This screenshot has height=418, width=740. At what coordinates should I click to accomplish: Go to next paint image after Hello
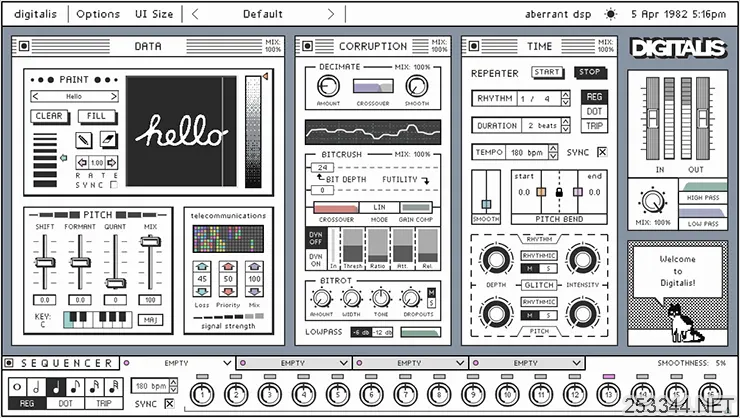click(x=114, y=96)
